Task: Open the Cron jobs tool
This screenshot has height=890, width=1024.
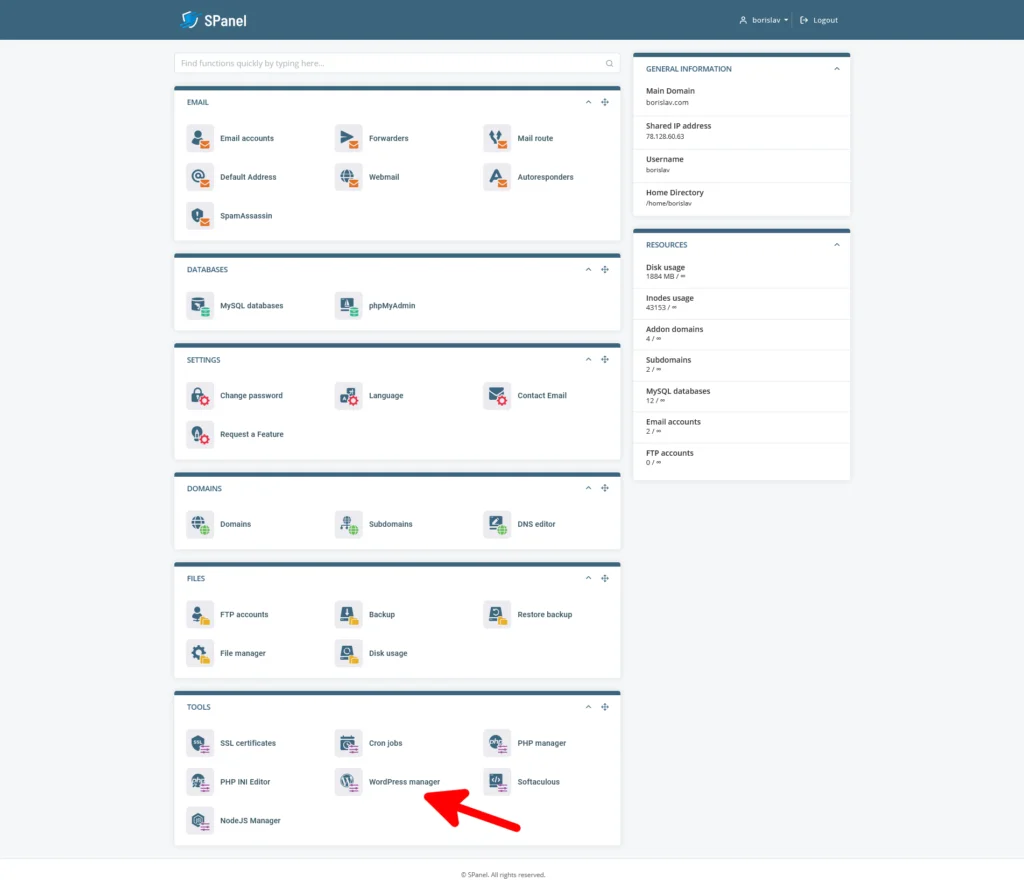Action: (387, 743)
